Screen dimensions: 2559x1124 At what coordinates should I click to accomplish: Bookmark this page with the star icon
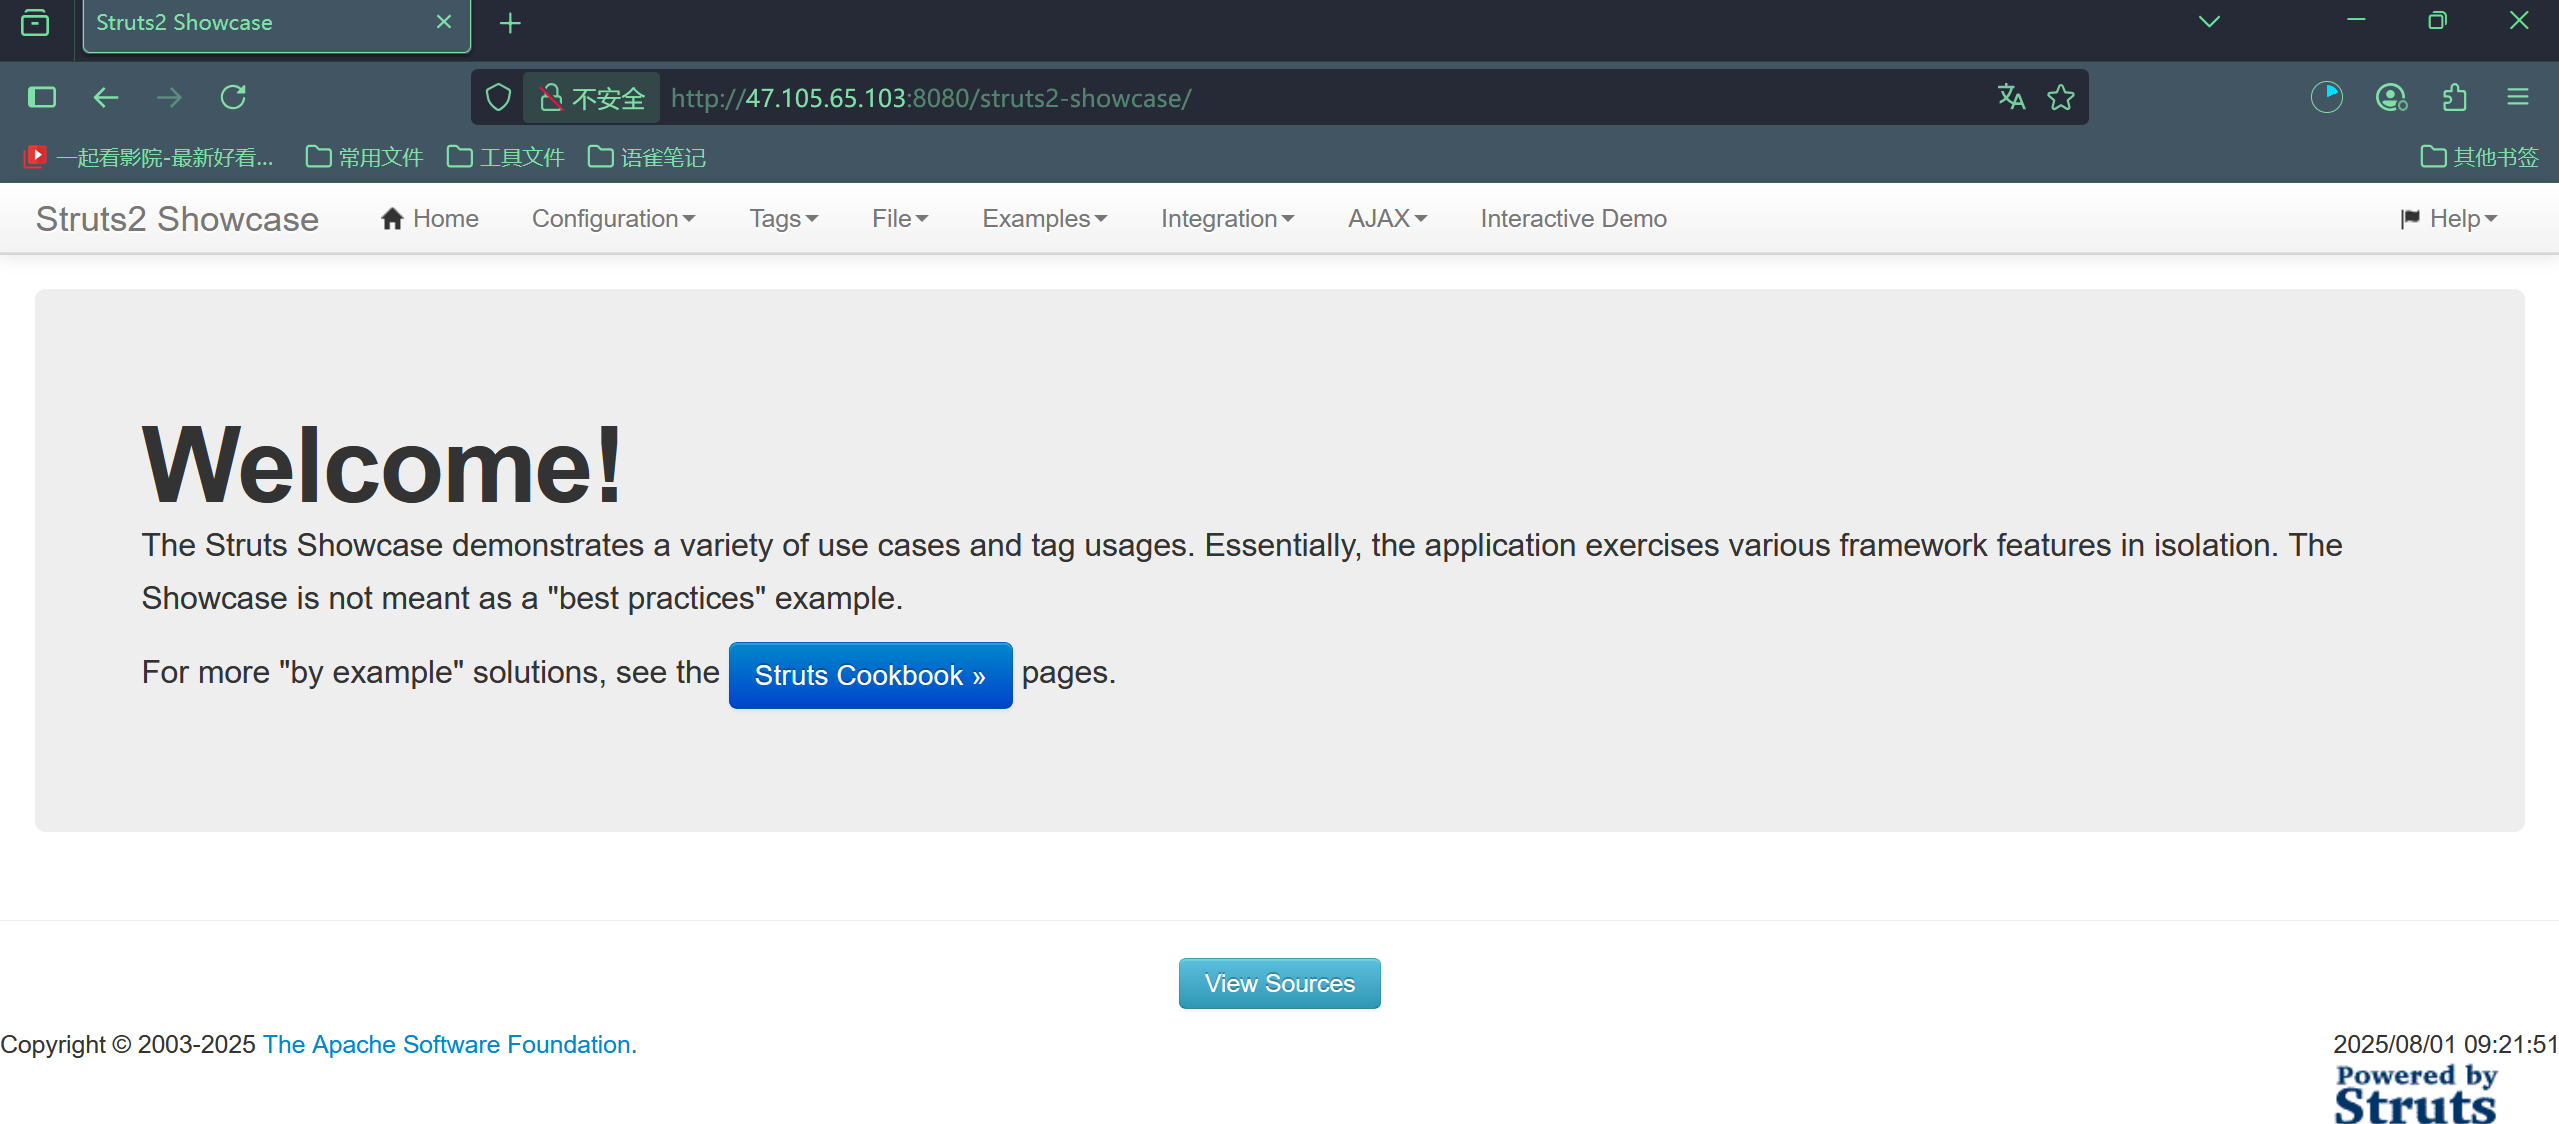[2061, 97]
